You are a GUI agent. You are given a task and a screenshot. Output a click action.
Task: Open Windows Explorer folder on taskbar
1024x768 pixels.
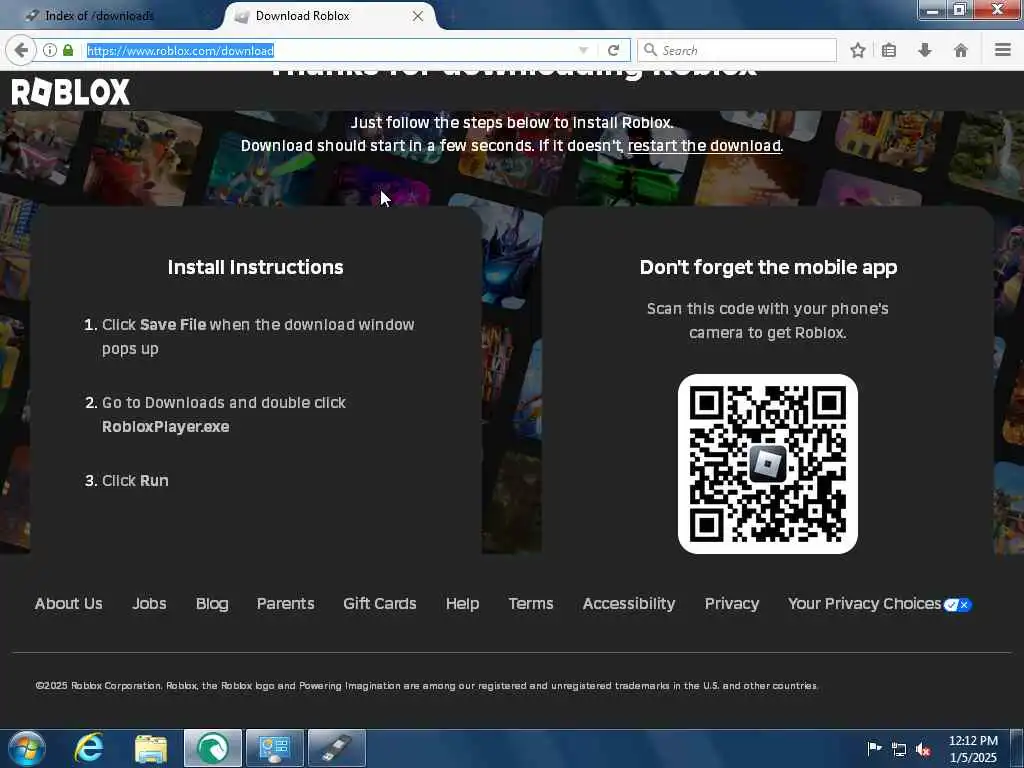[x=151, y=748]
